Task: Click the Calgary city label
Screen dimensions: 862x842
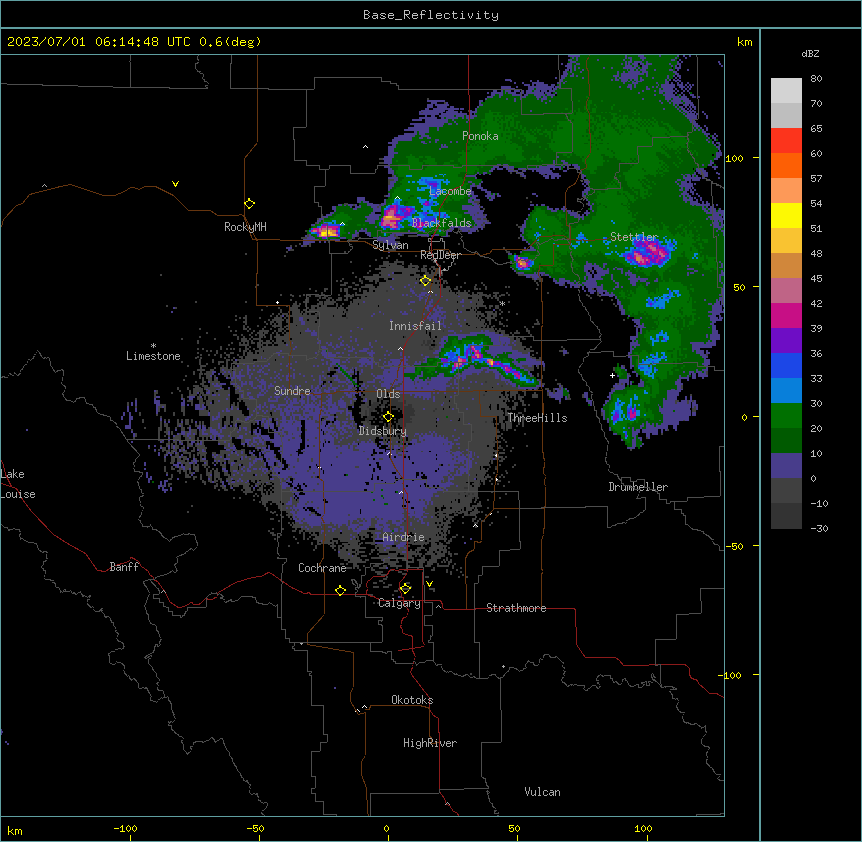Action: (x=400, y=603)
